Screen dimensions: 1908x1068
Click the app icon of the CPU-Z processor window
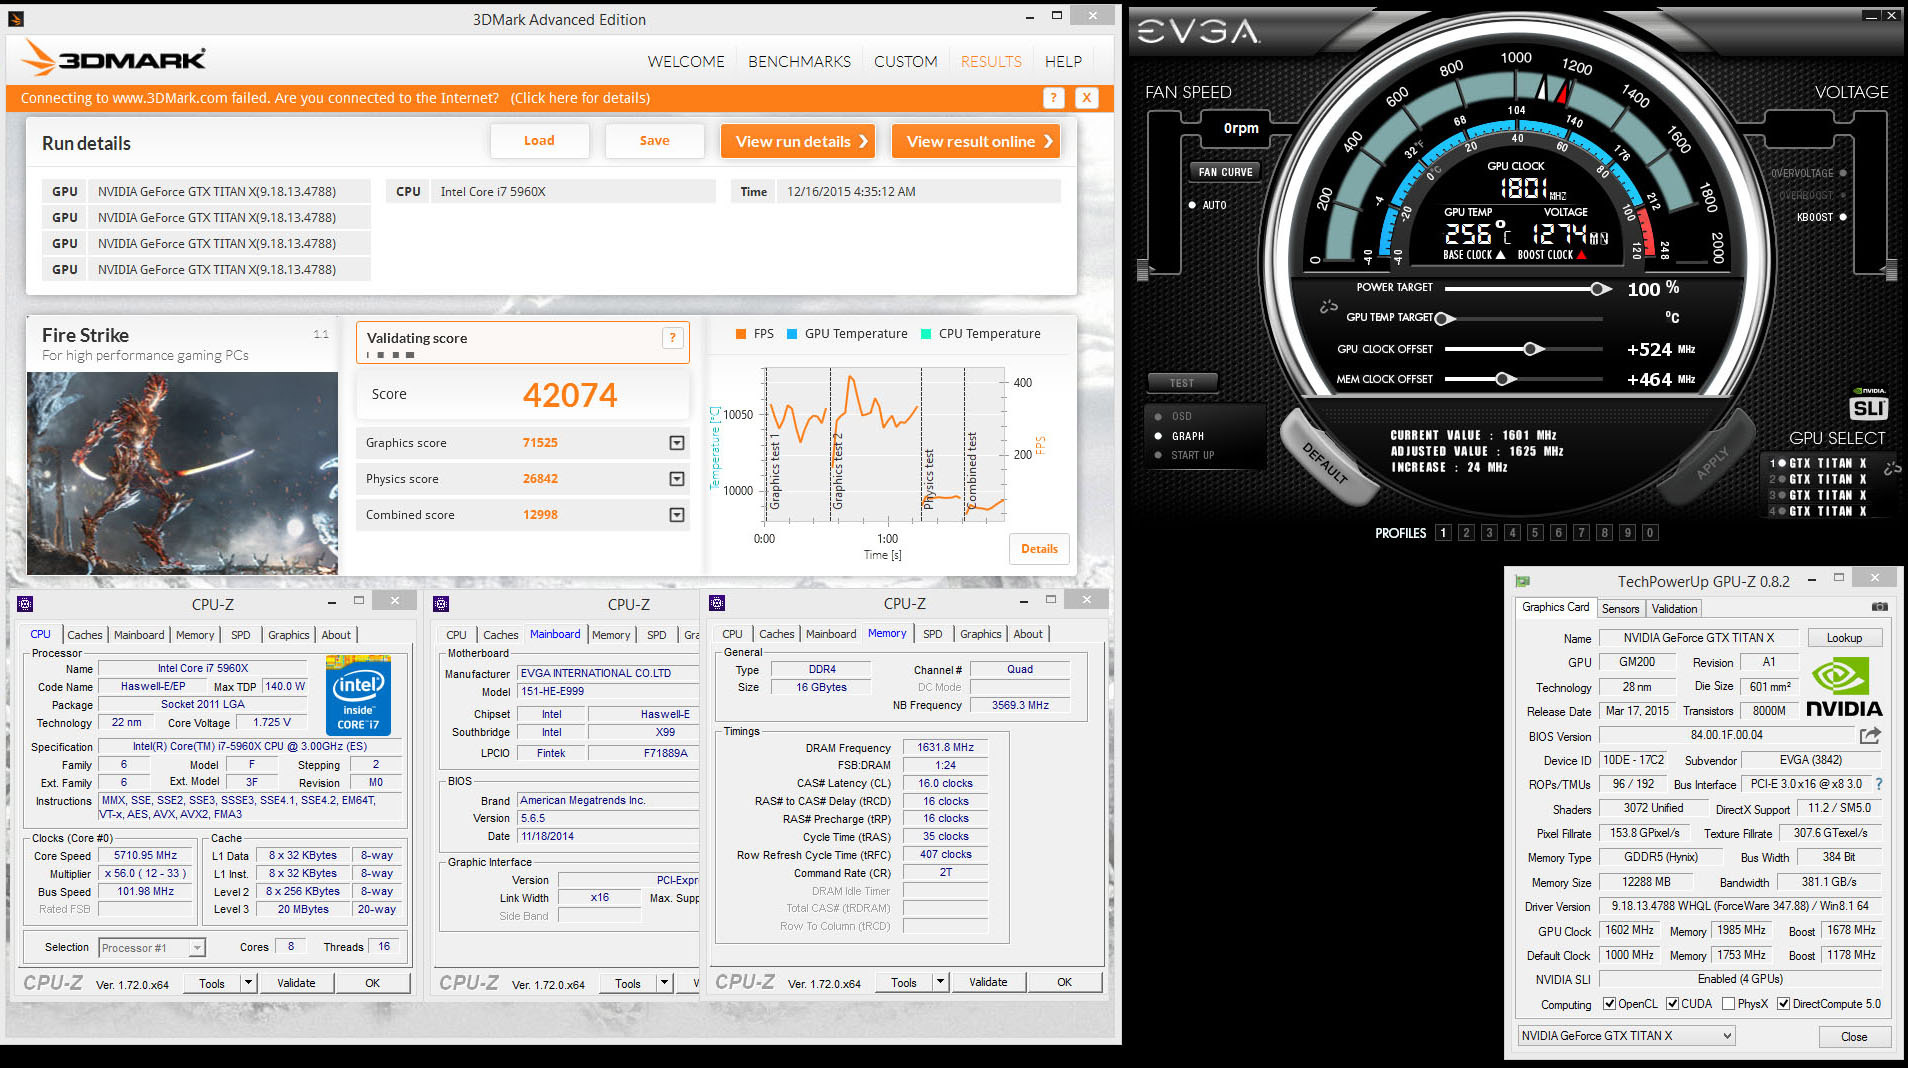pyautogui.click(x=26, y=604)
